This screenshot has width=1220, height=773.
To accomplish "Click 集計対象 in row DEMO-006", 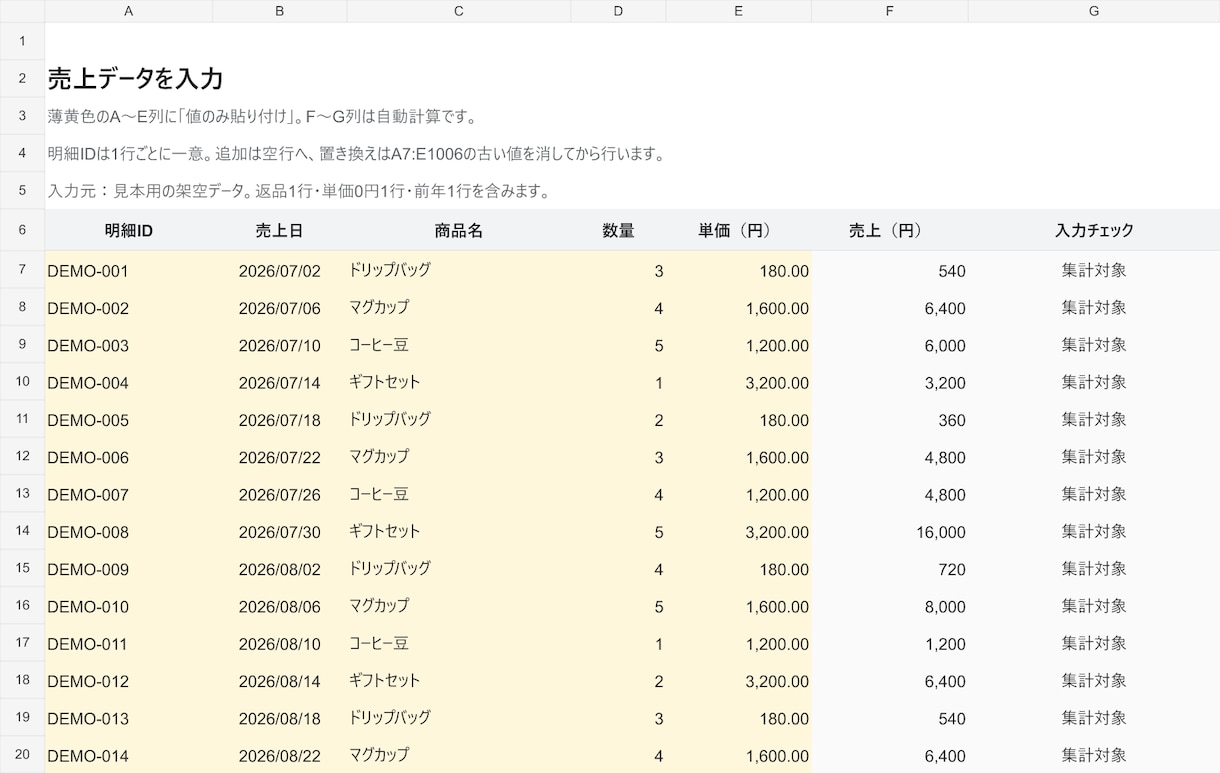I will [1094, 457].
